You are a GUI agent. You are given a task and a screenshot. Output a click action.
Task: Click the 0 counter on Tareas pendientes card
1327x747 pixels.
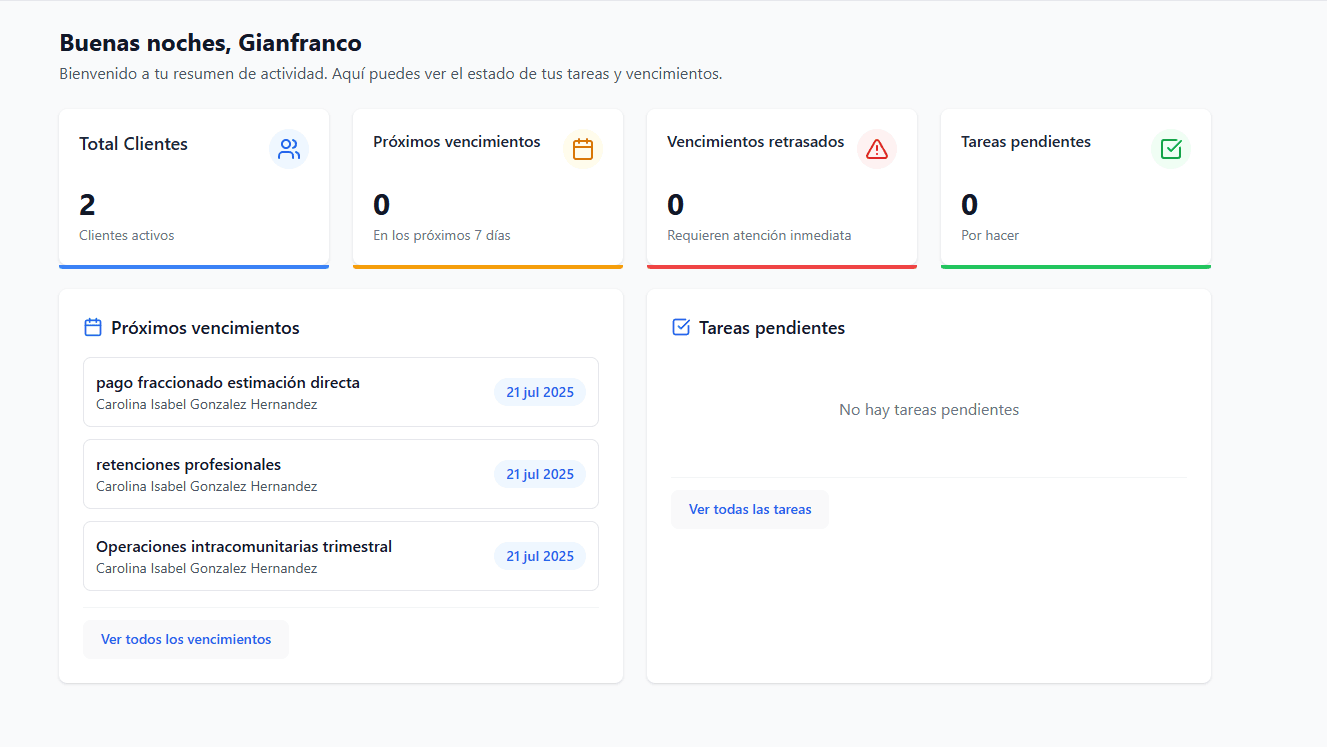tap(968, 204)
